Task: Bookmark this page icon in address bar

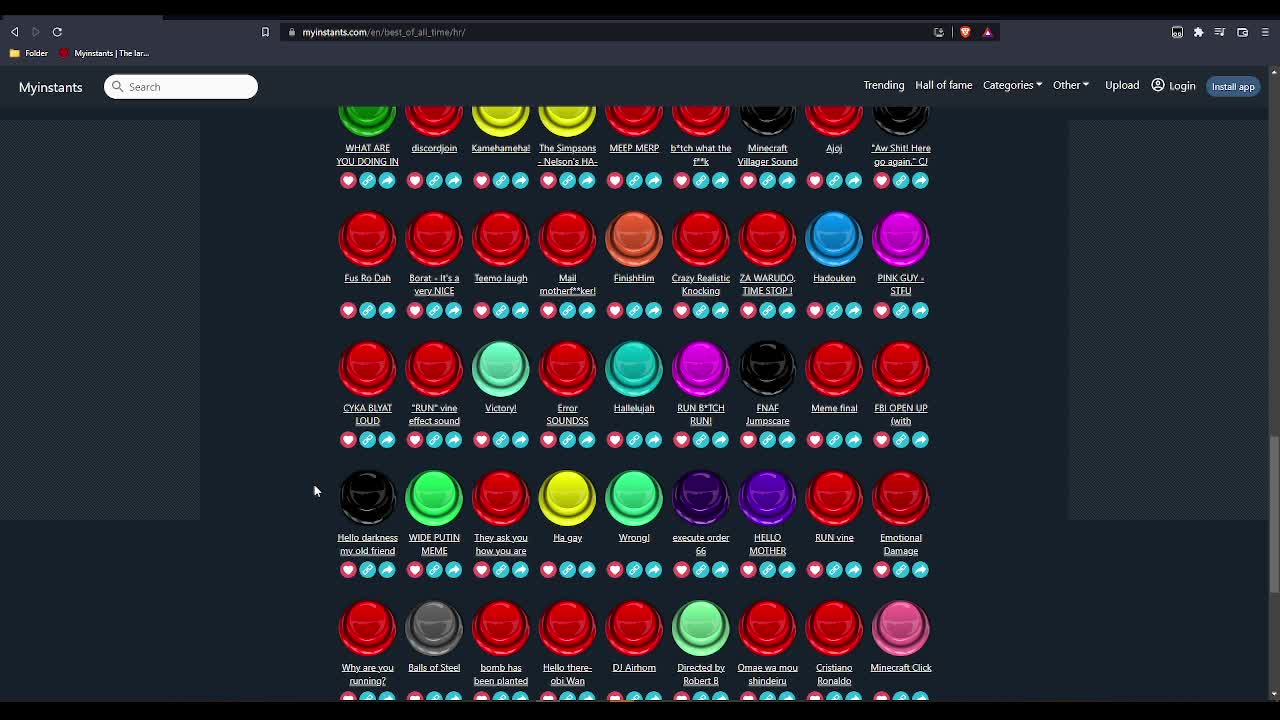Action: 265,32
